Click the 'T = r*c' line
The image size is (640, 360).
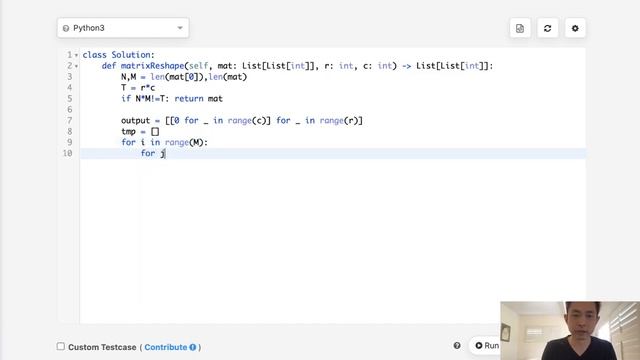tap(138, 88)
